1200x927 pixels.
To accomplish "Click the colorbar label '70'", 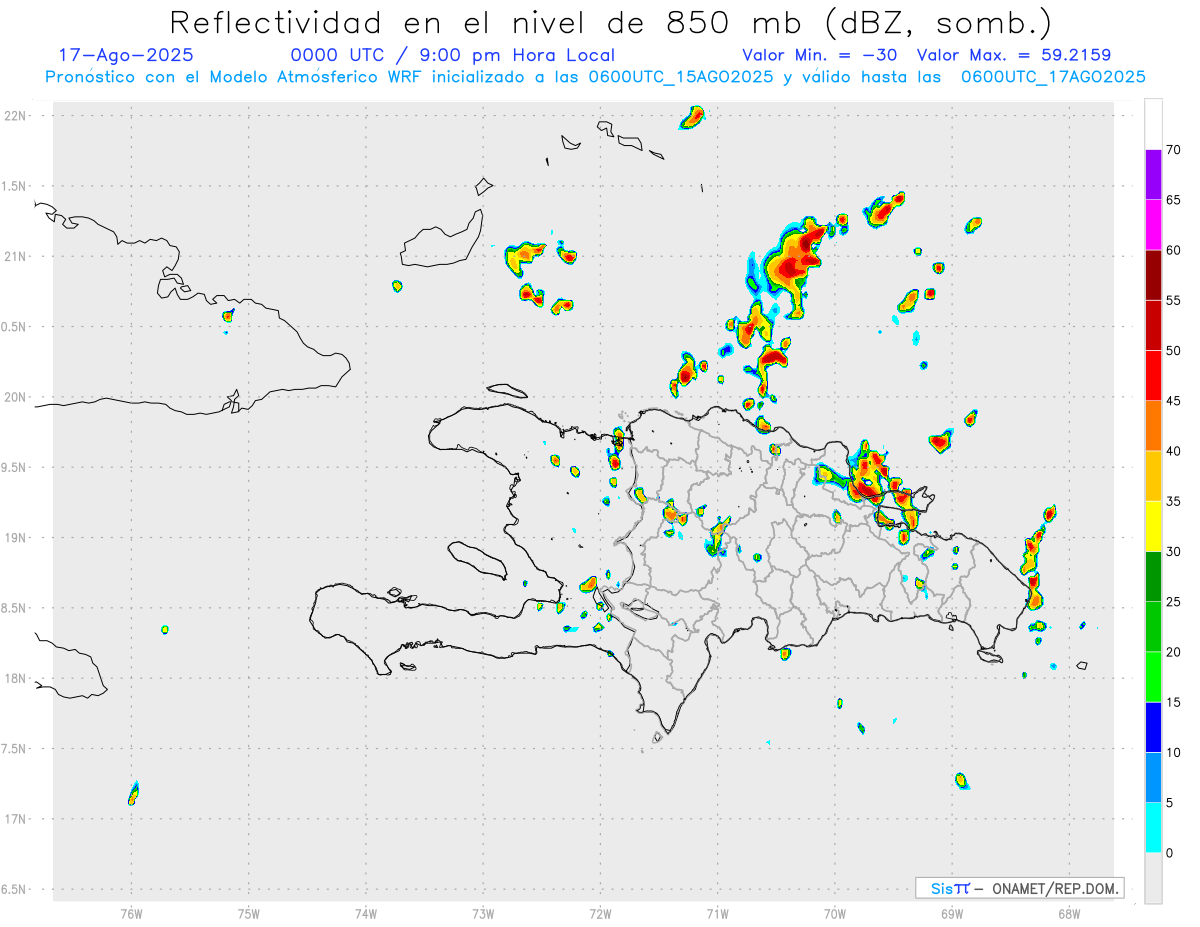I will pyautogui.click(x=1173, y=150).
